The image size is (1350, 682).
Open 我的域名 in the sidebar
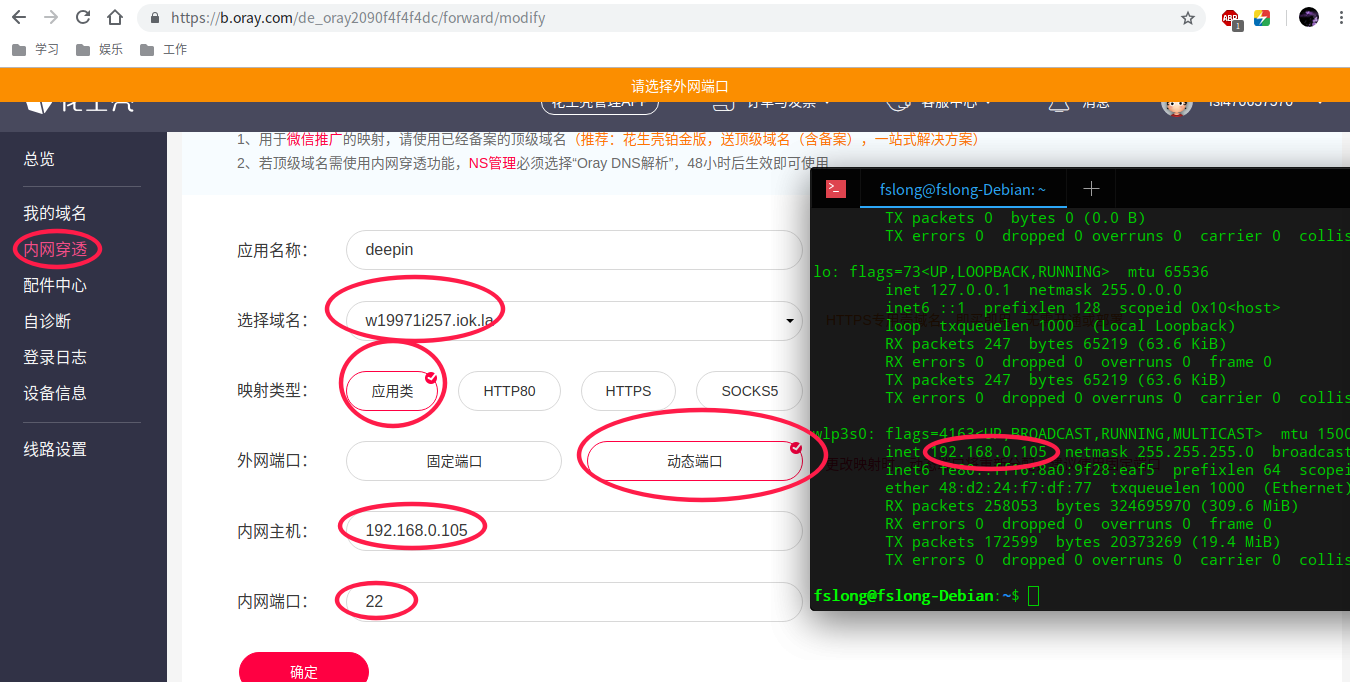coord(55,213)
